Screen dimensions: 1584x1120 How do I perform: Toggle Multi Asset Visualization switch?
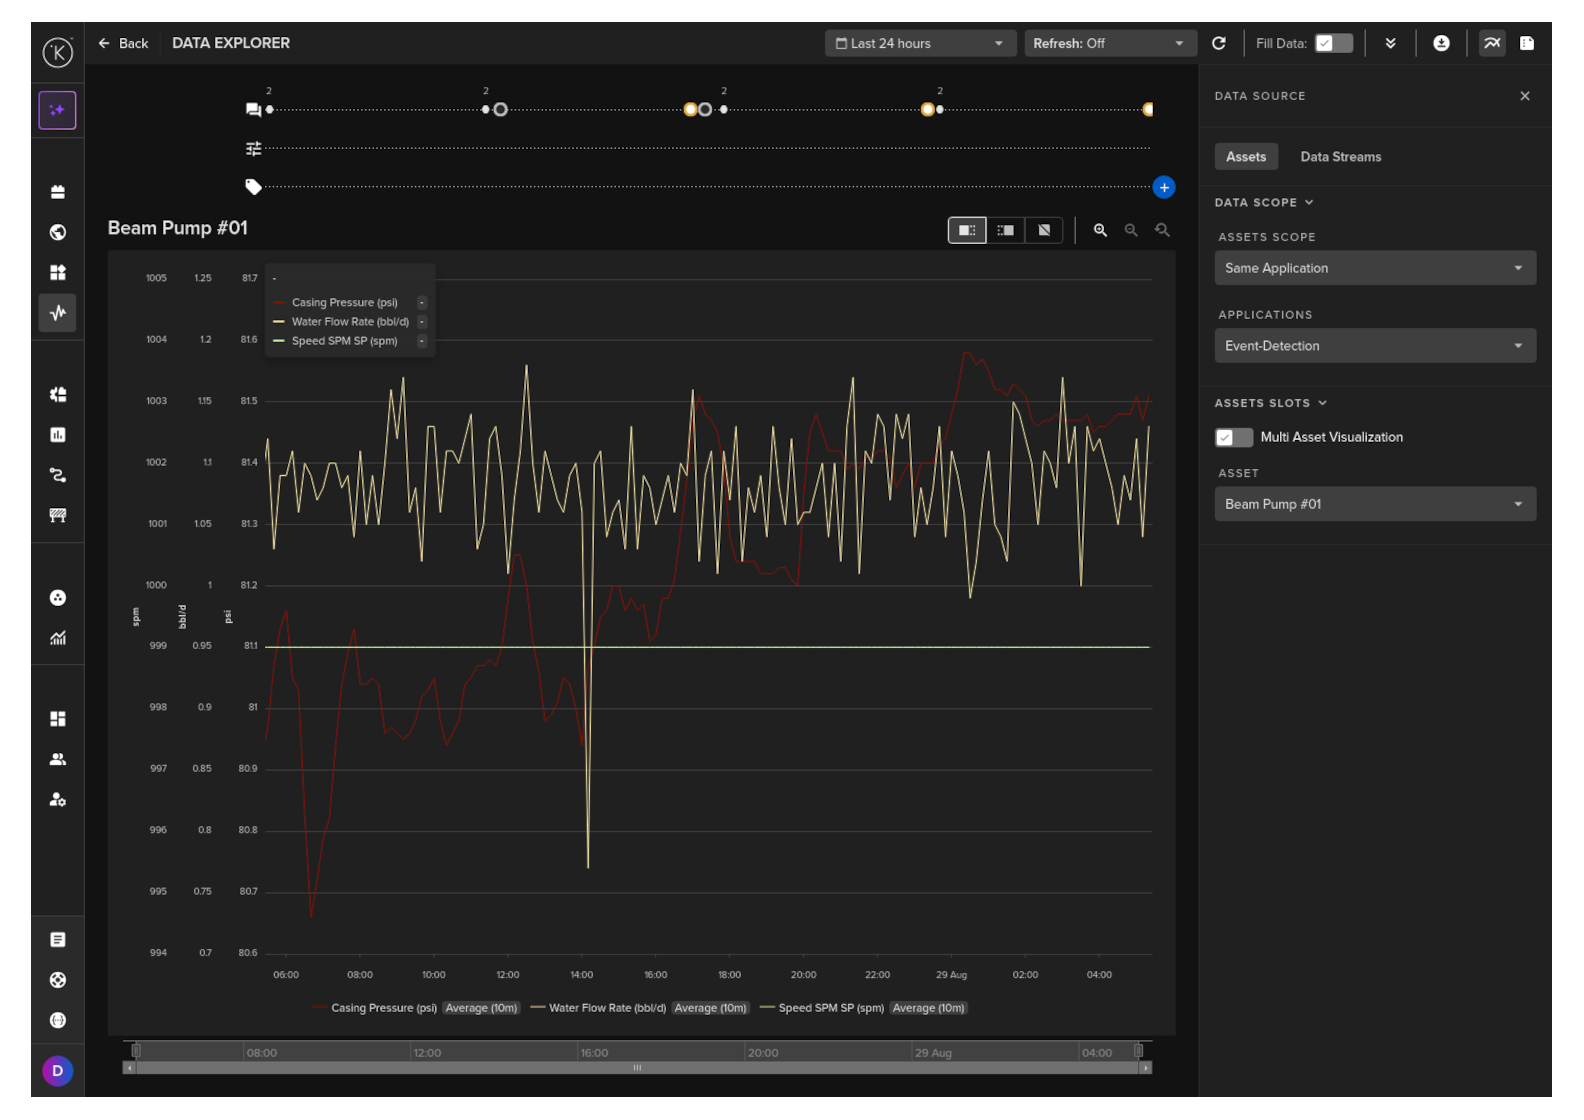tap(1234, 437)
